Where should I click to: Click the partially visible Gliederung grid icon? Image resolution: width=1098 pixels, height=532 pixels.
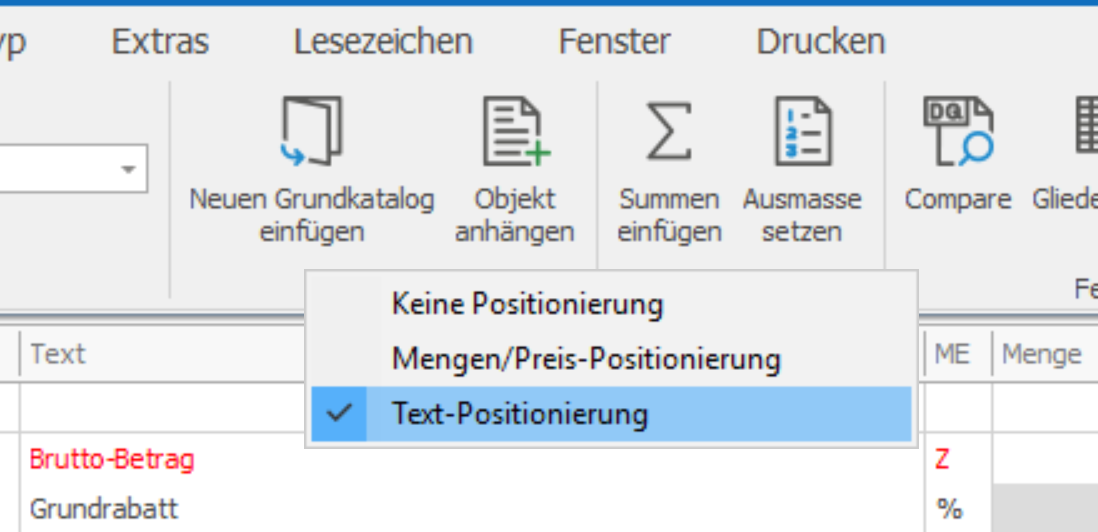pyautogui.click(x=1087, y=126)
